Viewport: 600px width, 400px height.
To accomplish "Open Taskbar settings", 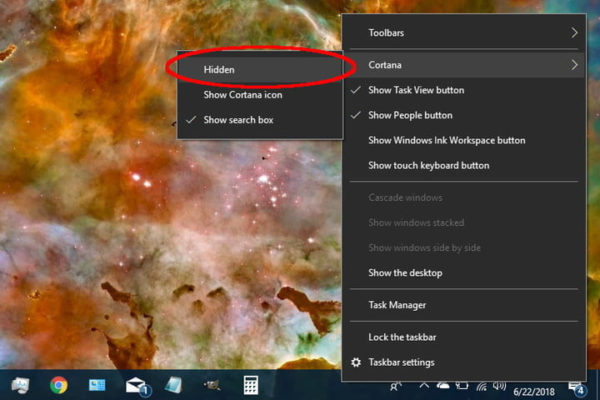I will (x=464, y=362).
